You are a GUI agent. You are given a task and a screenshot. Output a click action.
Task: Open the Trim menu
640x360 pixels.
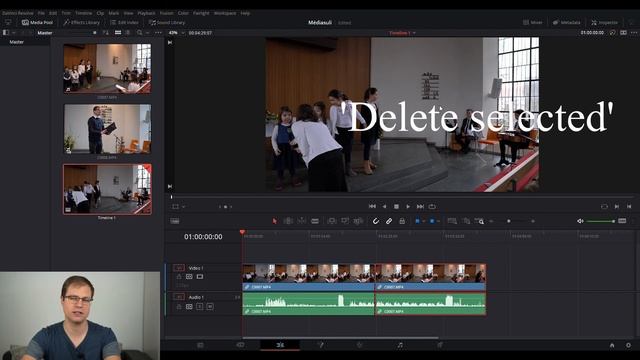66,13
